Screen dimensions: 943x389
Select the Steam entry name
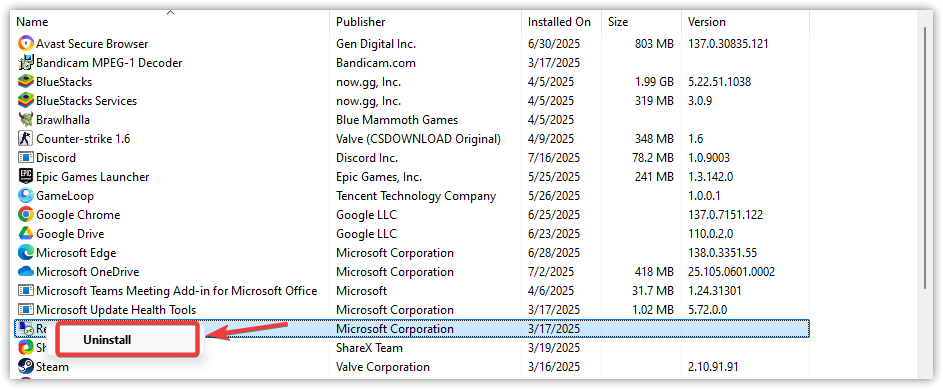(x=52, y=366)
